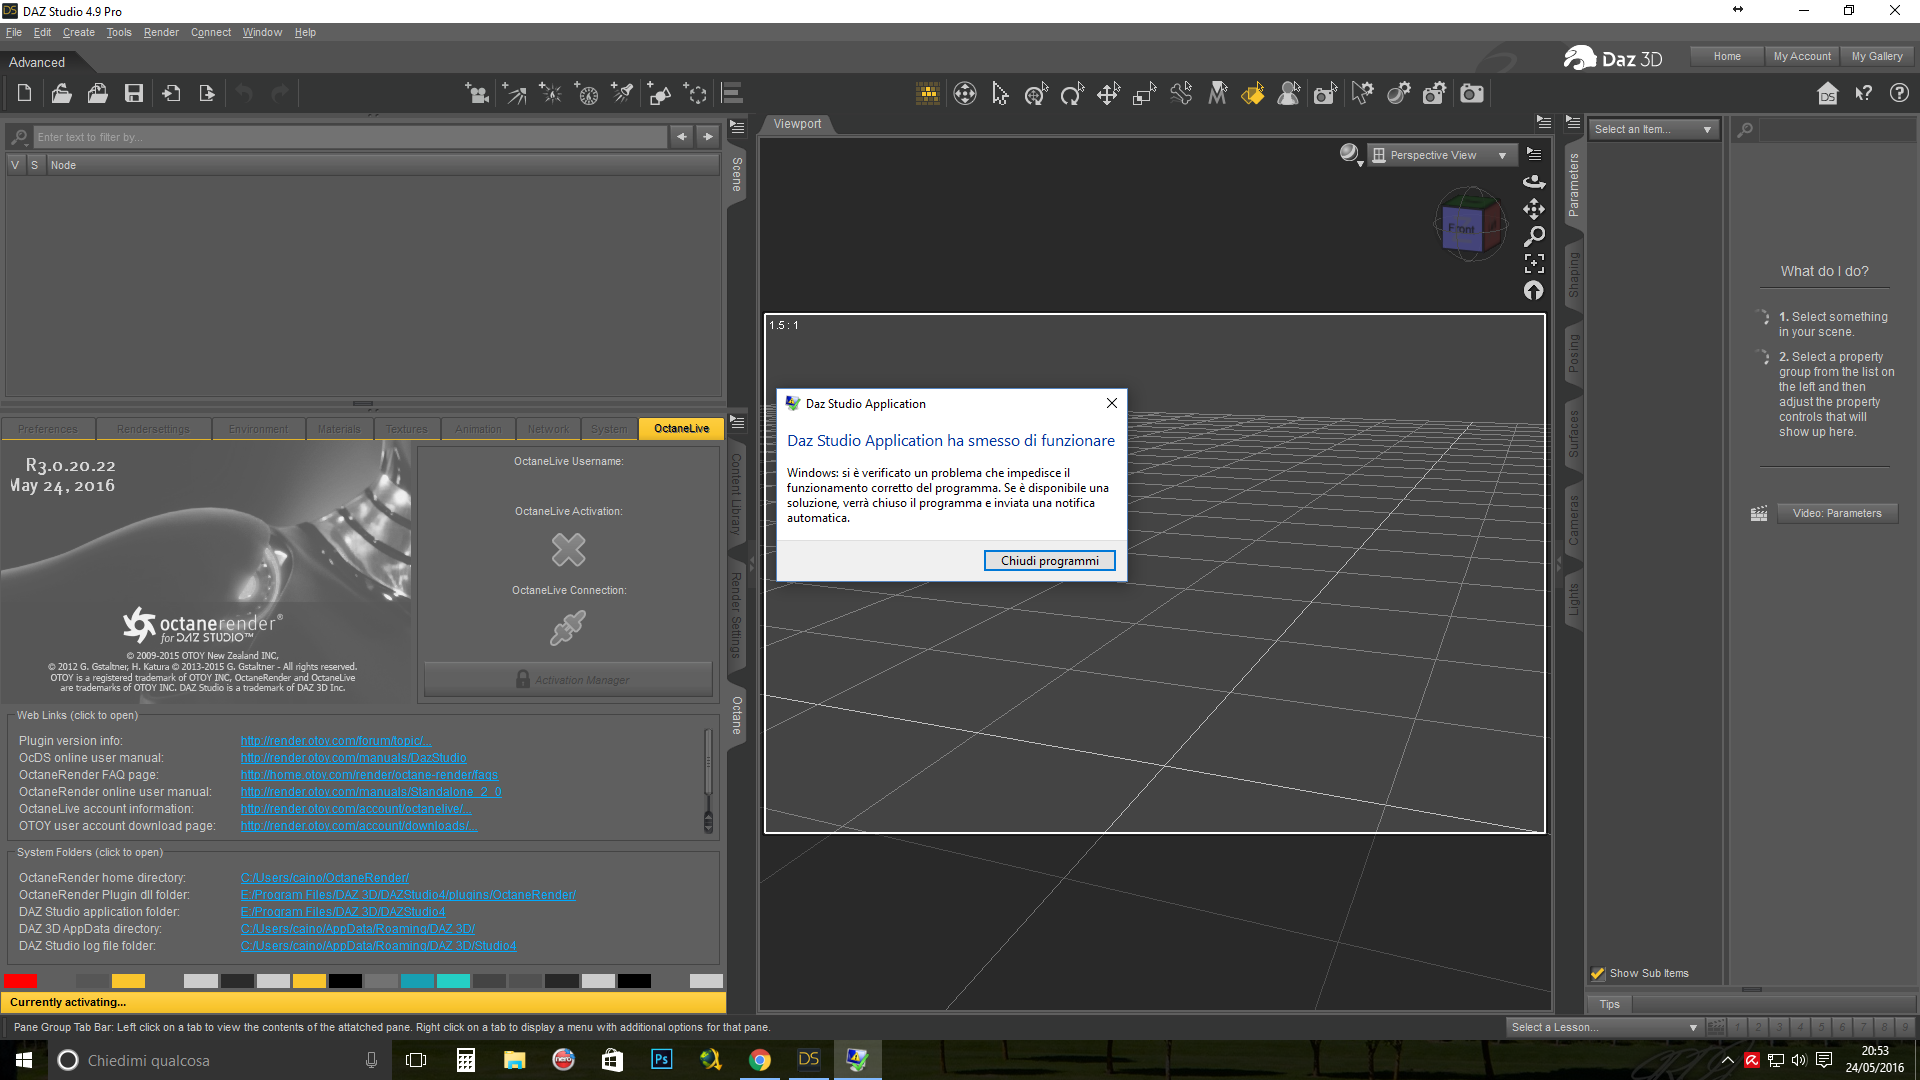
Task: Click the New Scene file icon
Action: coord(24,94)
